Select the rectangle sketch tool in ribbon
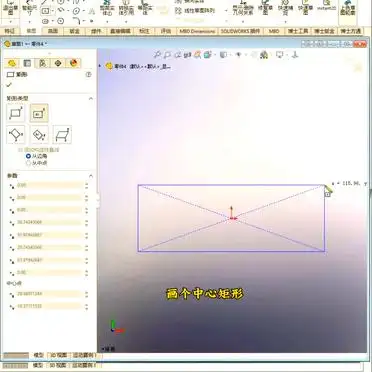The height and width of the screenshot is (372, 372). 46,11
